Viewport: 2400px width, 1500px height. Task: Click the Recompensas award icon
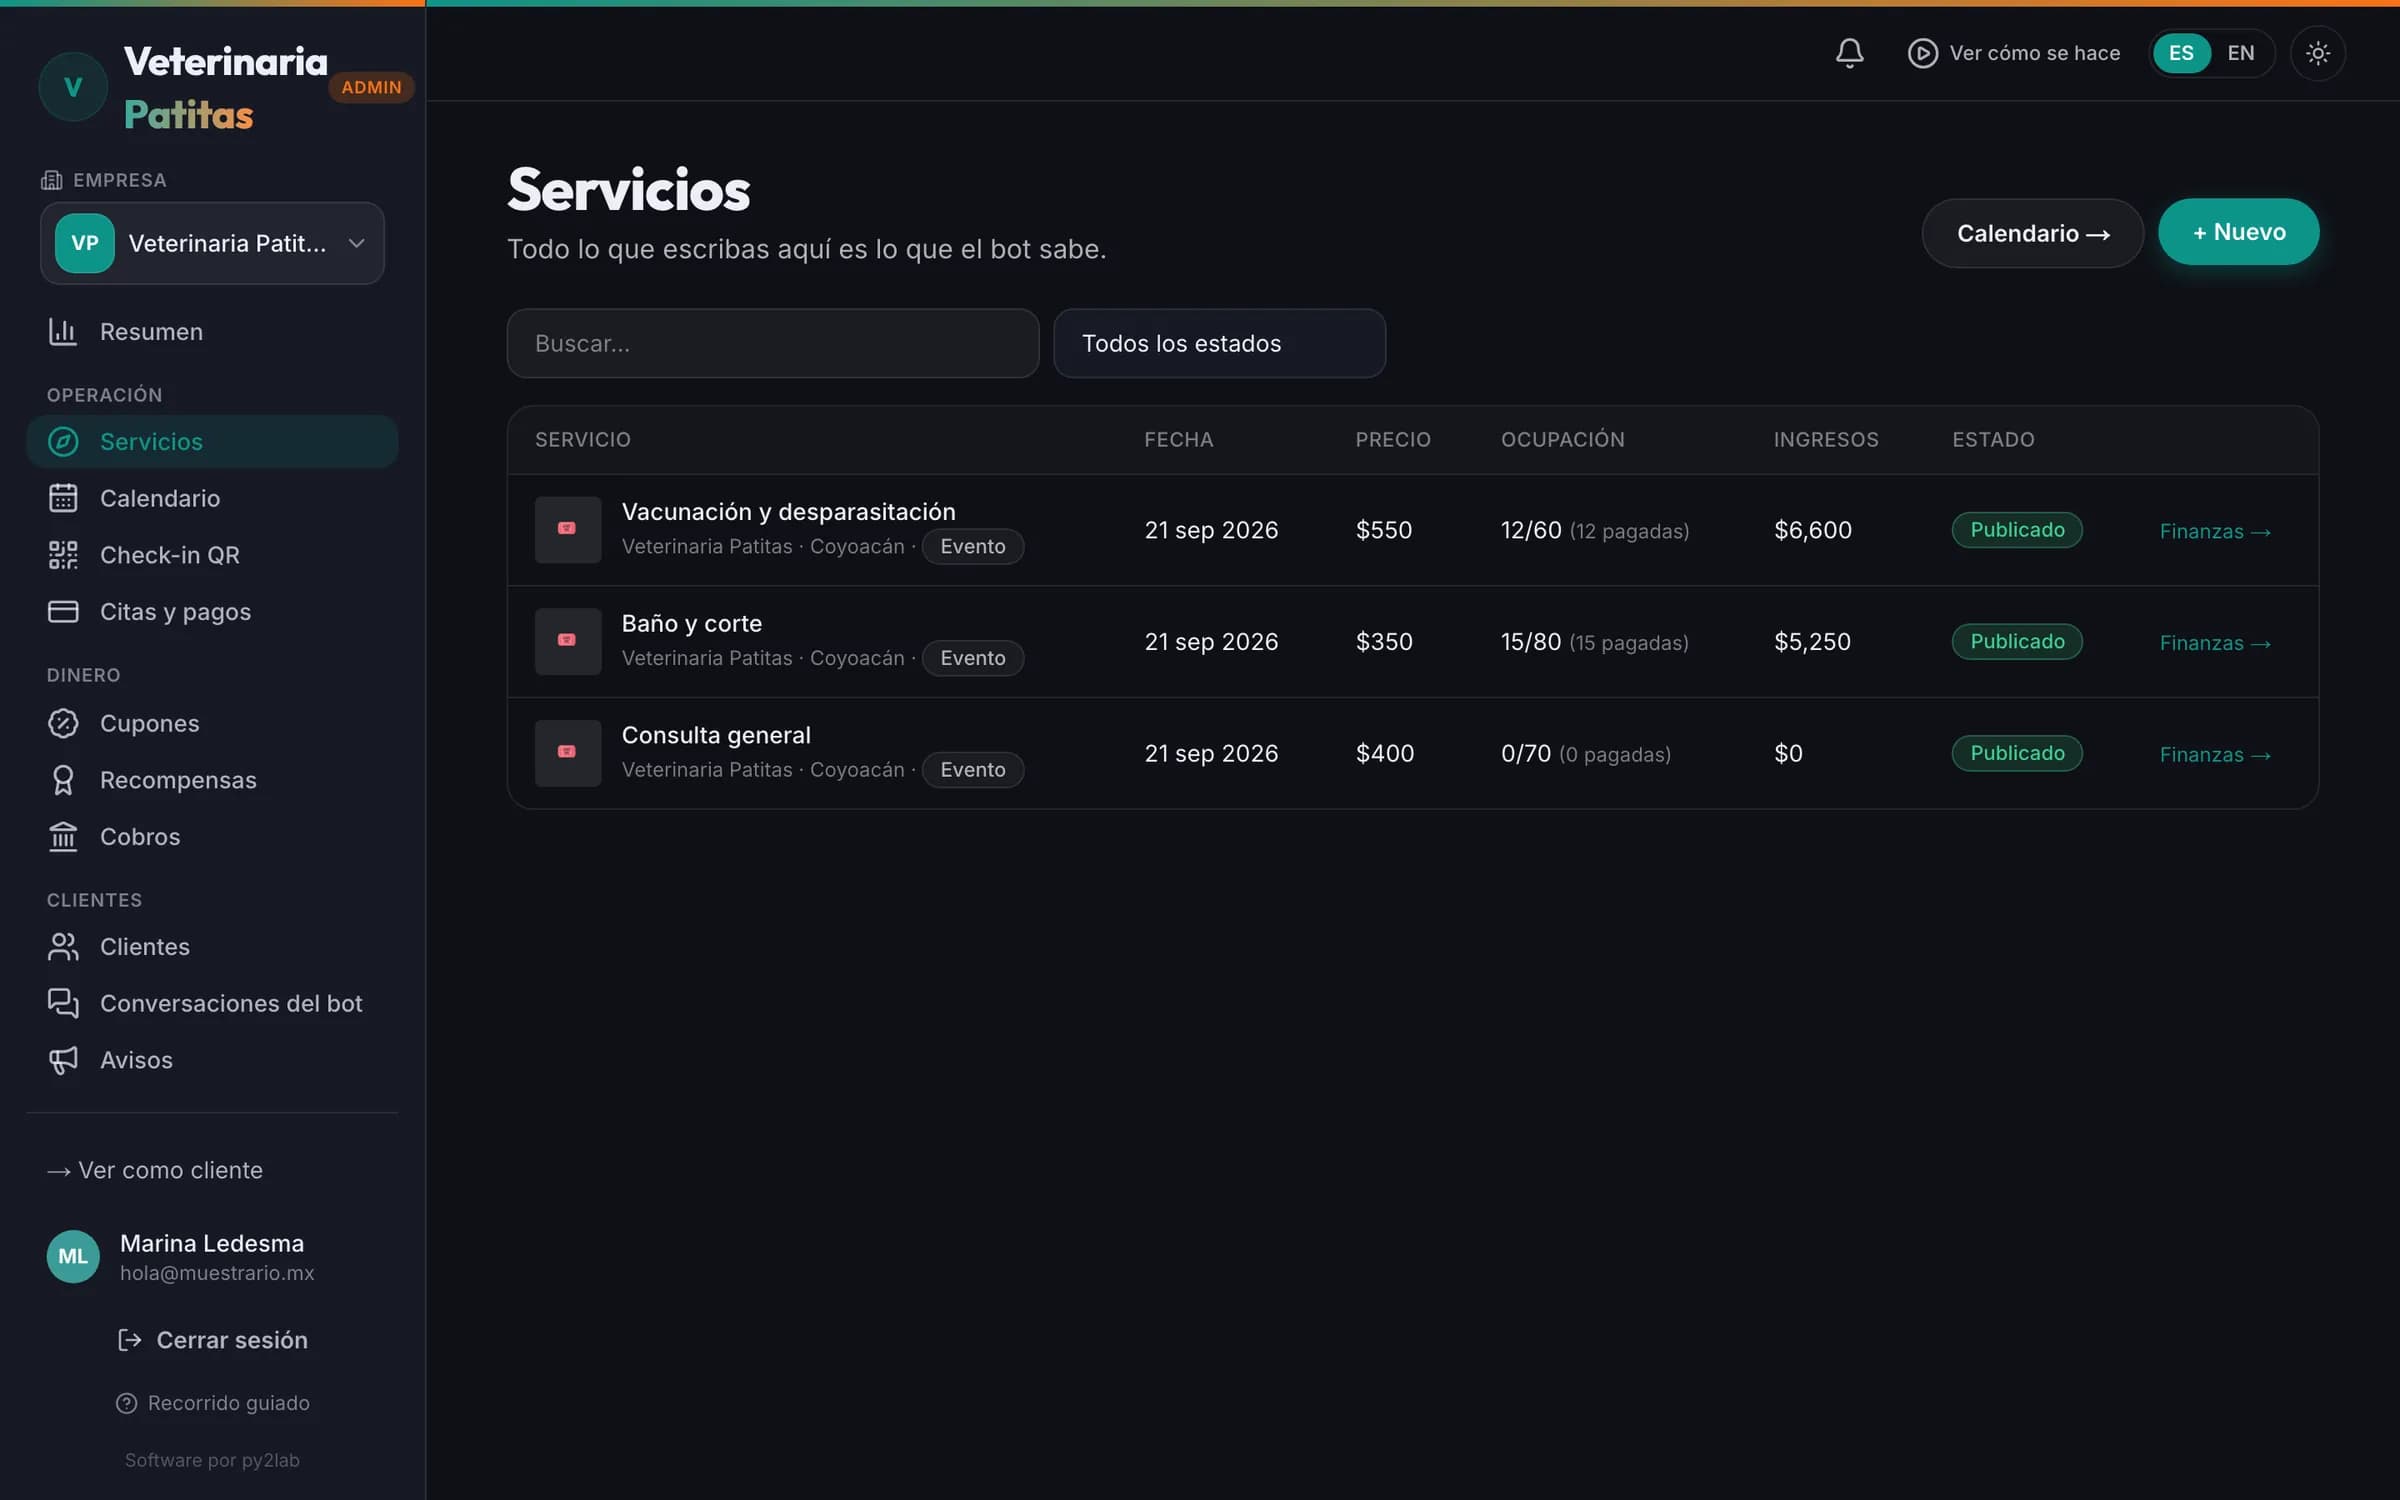63,780
